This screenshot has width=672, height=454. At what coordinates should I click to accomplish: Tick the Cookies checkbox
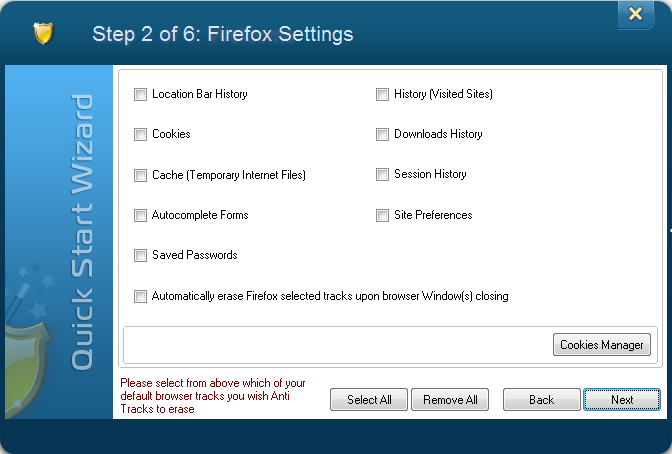tap(140, 134)
